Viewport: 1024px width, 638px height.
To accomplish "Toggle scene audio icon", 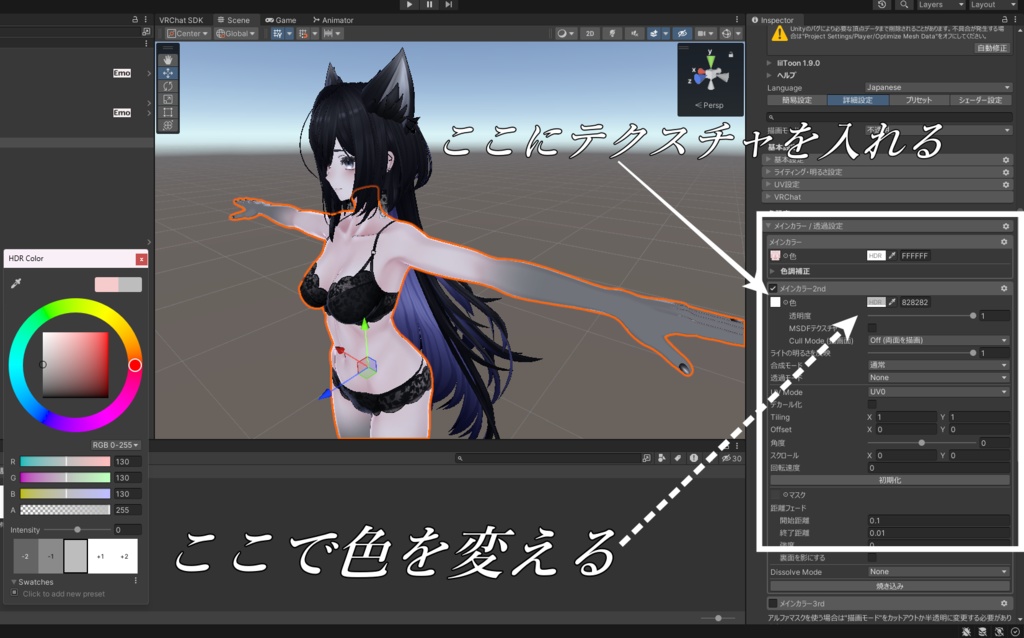I will [x=633, y=33].
